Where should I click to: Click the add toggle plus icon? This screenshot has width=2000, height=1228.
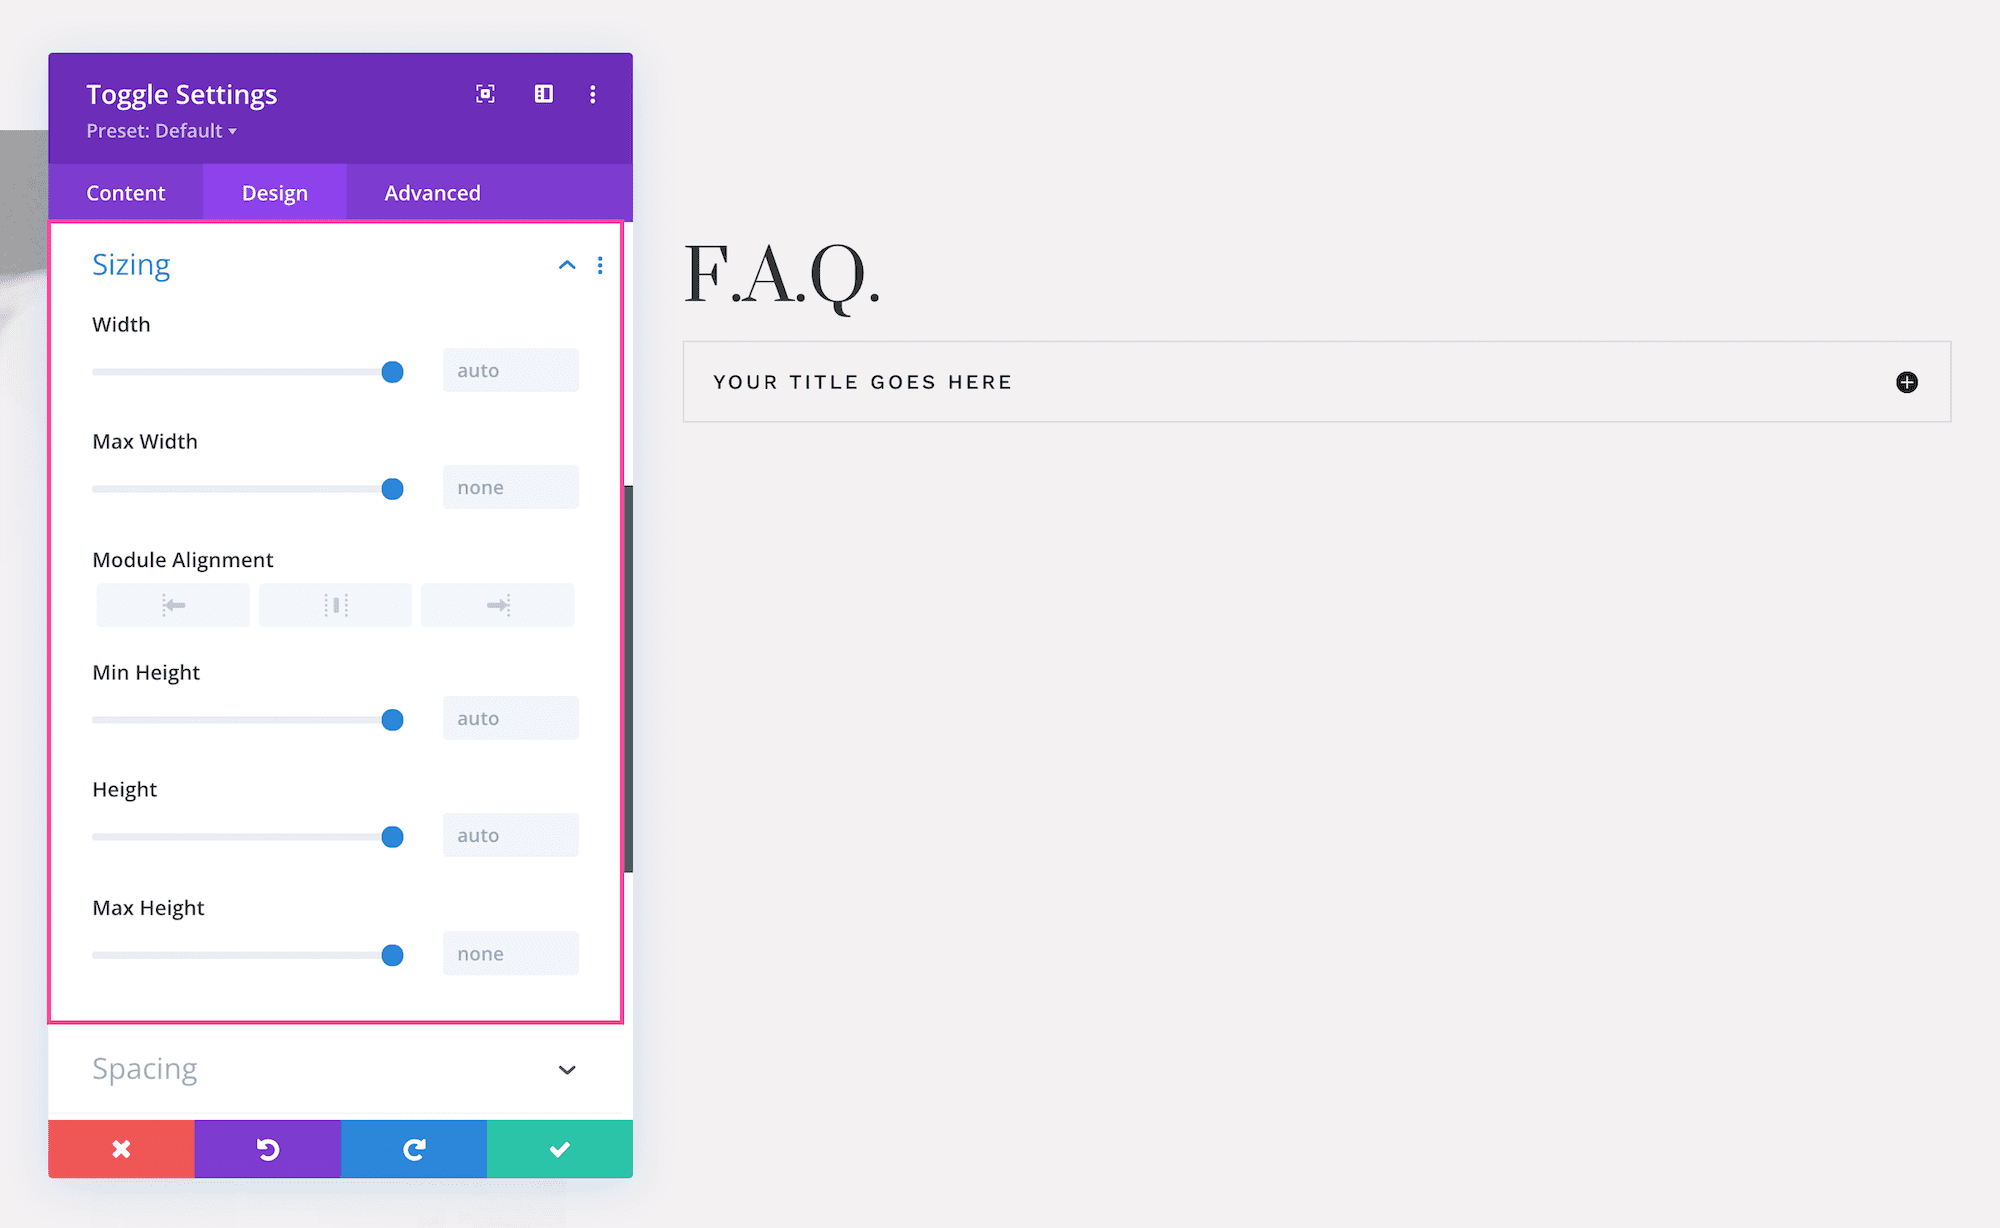1907,381
